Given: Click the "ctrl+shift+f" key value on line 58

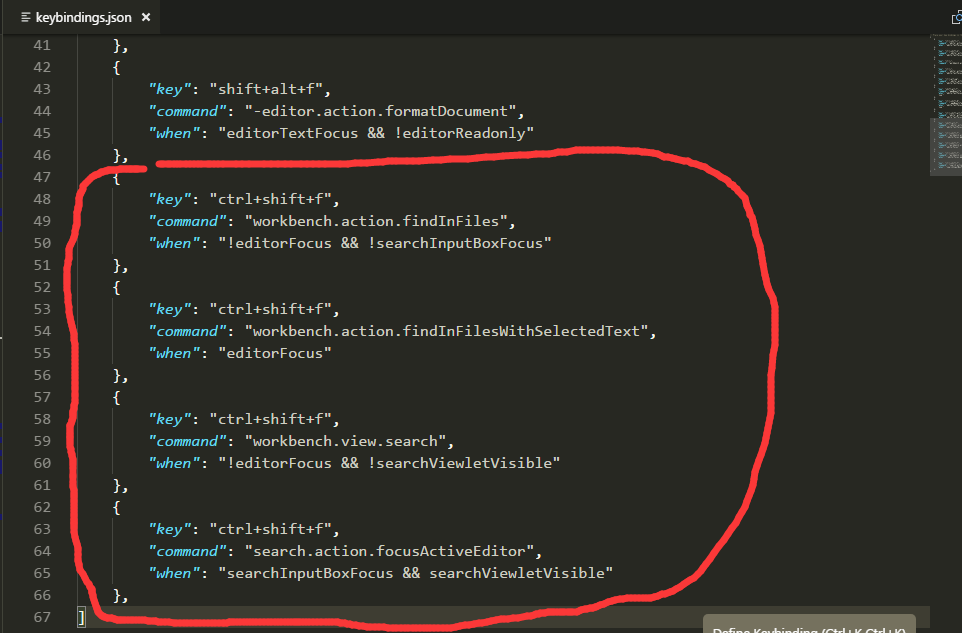Looking at the screenshot, I should coord(271,419).
